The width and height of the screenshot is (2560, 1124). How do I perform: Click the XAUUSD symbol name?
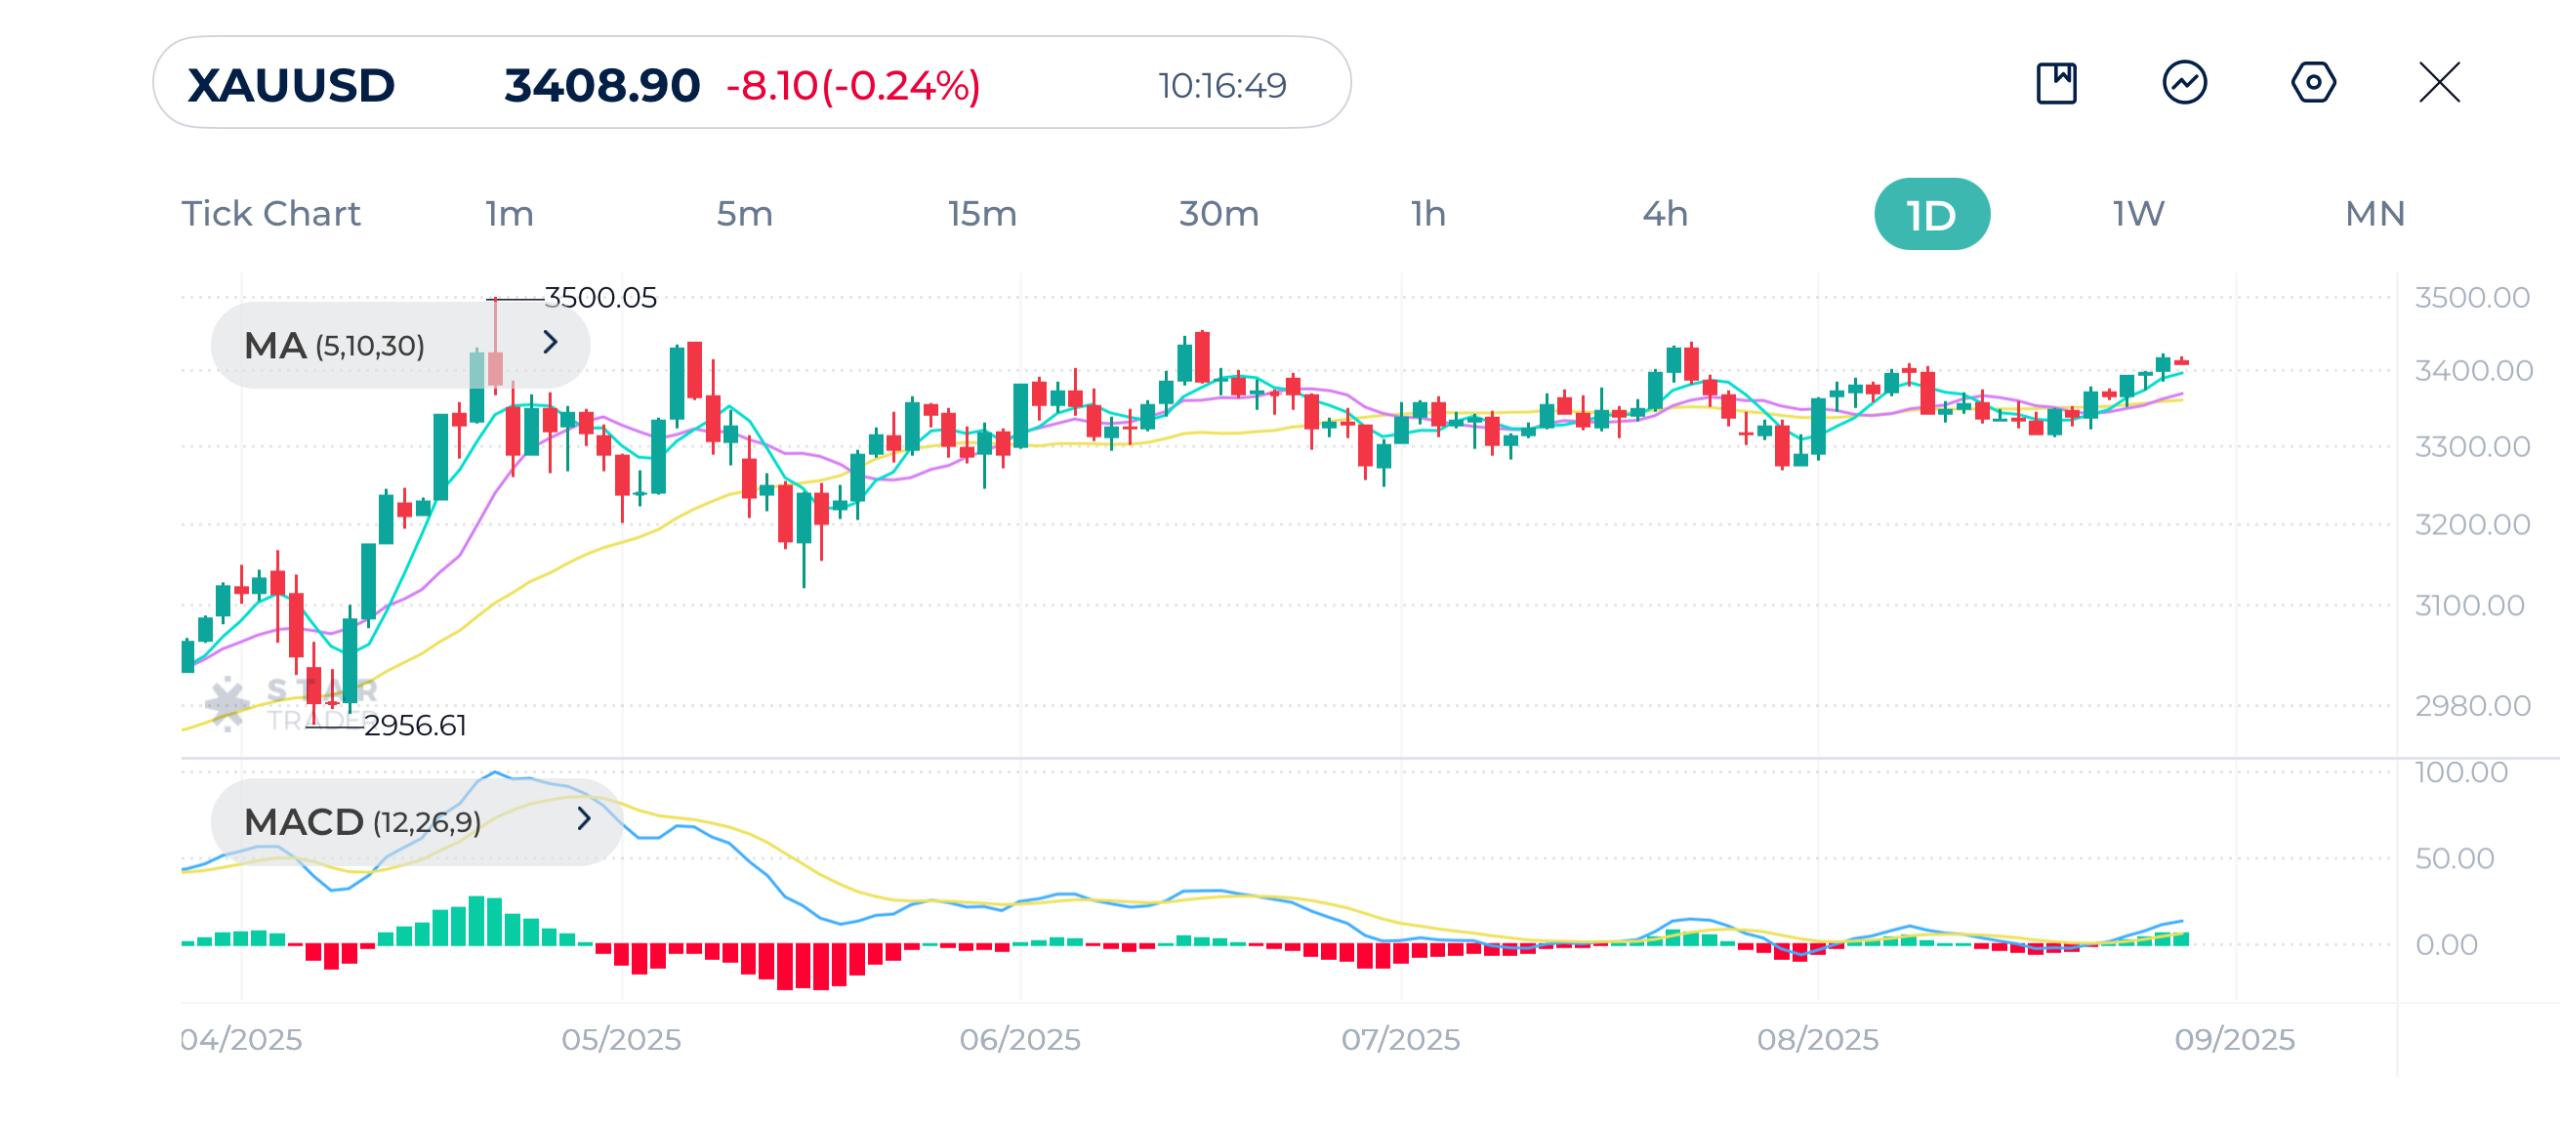(x=291, y=85)
